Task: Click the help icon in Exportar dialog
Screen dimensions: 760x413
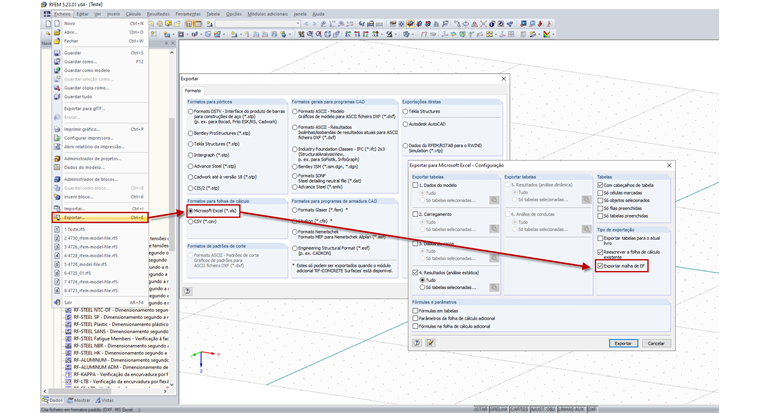Action: pos(187,291)
